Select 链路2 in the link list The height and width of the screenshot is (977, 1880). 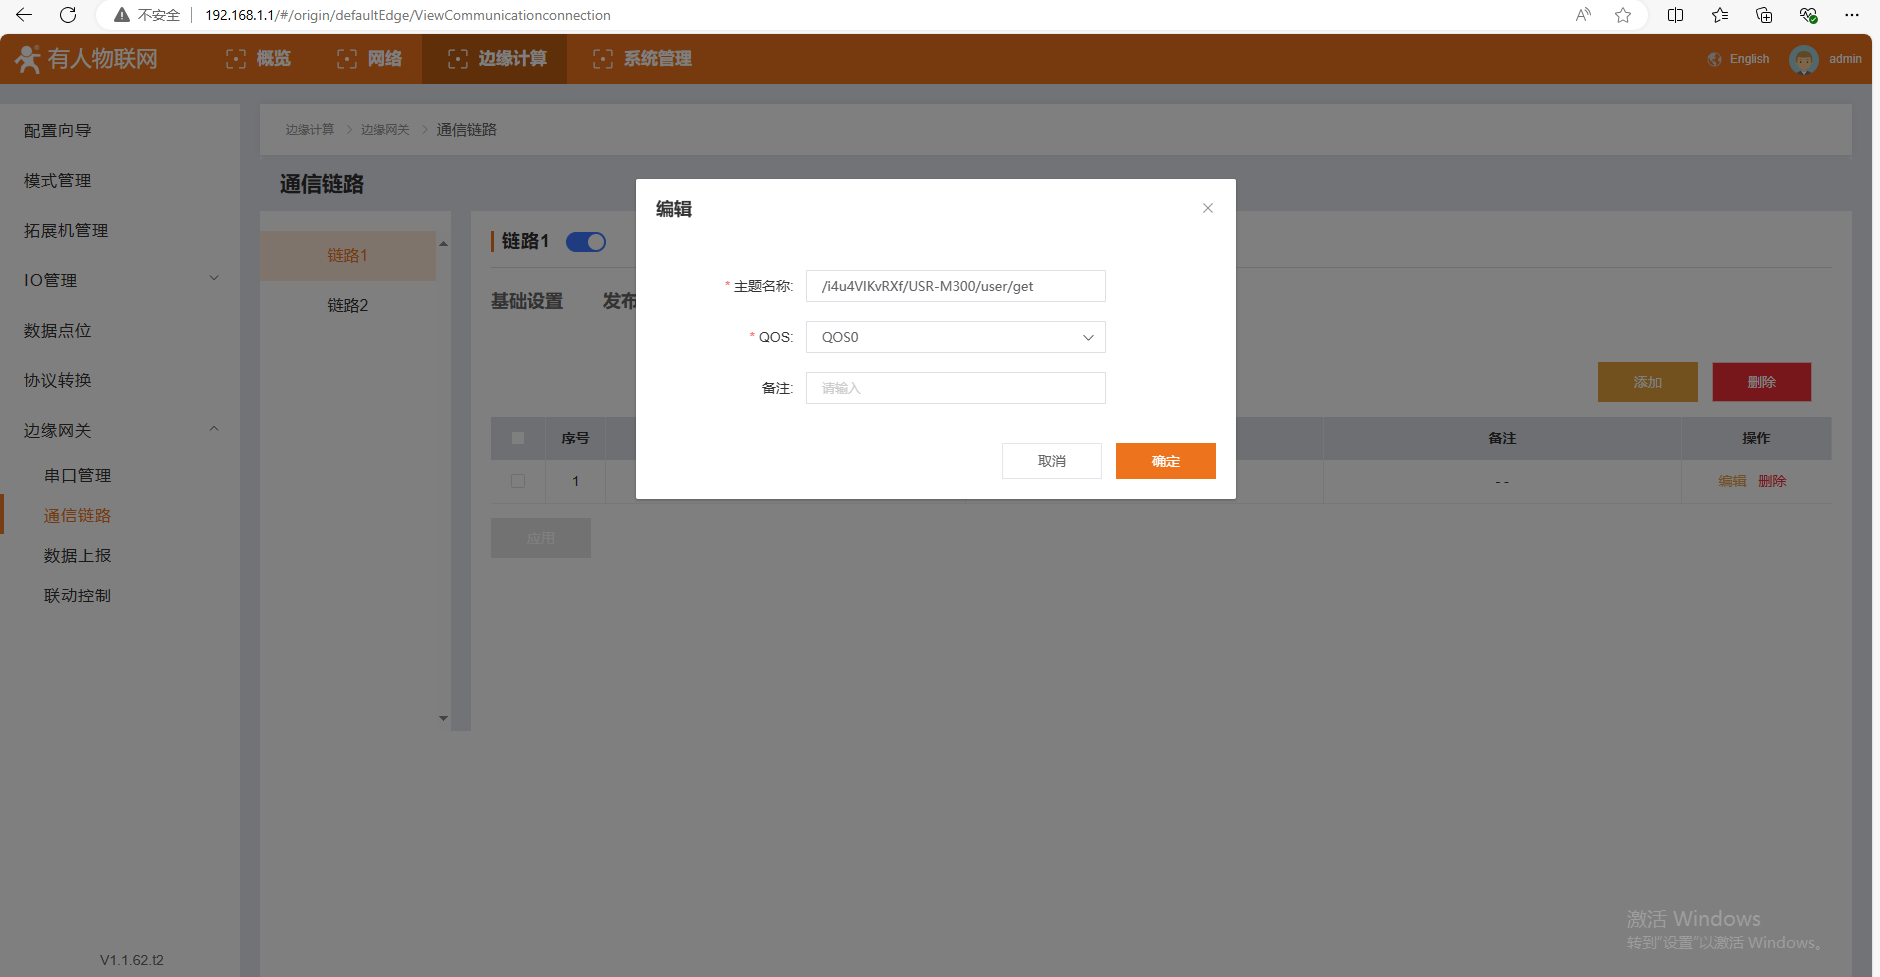click(x=348, y=305)
